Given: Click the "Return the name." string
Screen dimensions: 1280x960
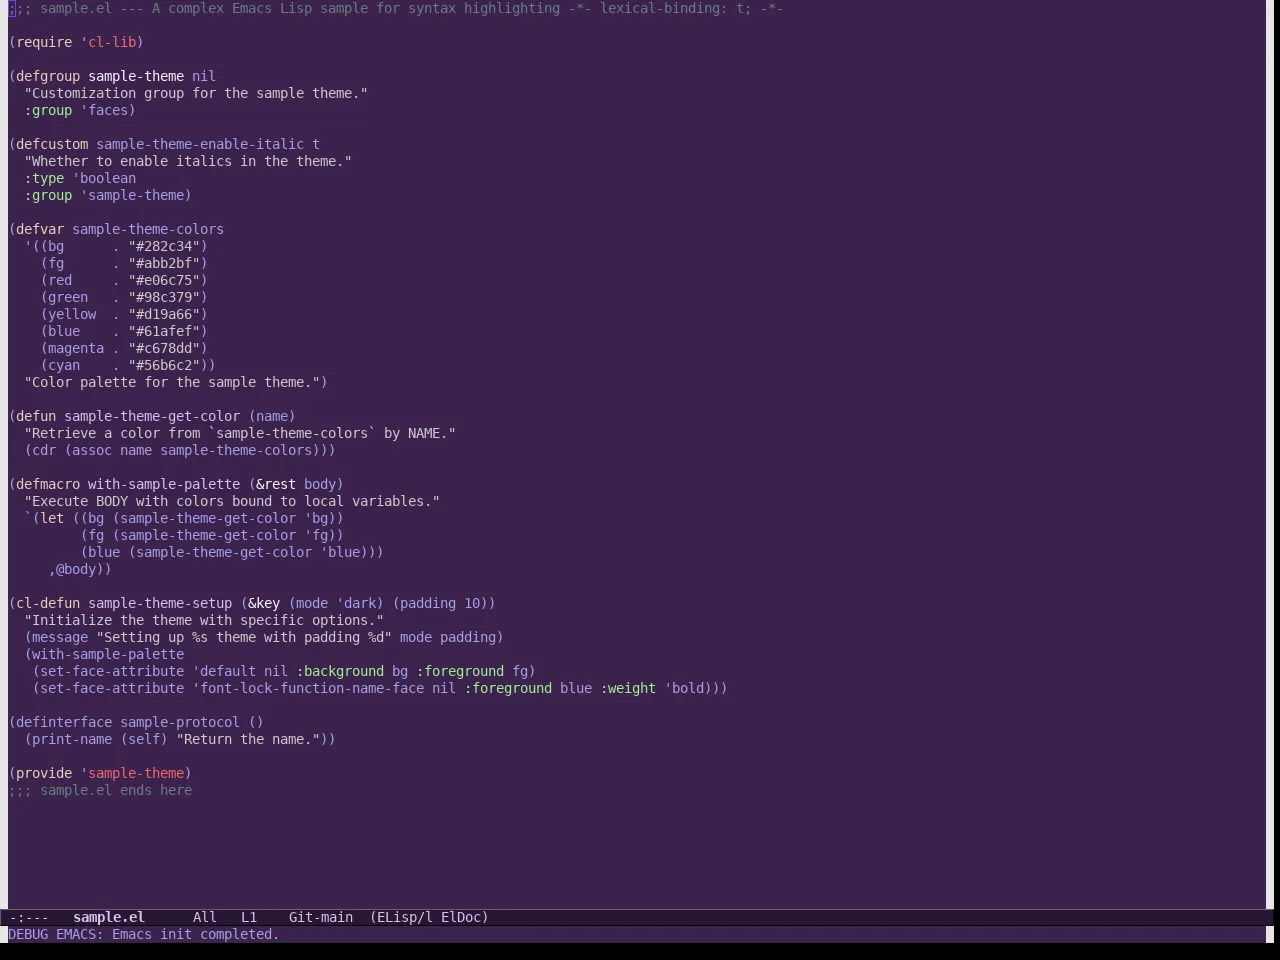Looking at the screenshot, I should click(x=248, y=739).
